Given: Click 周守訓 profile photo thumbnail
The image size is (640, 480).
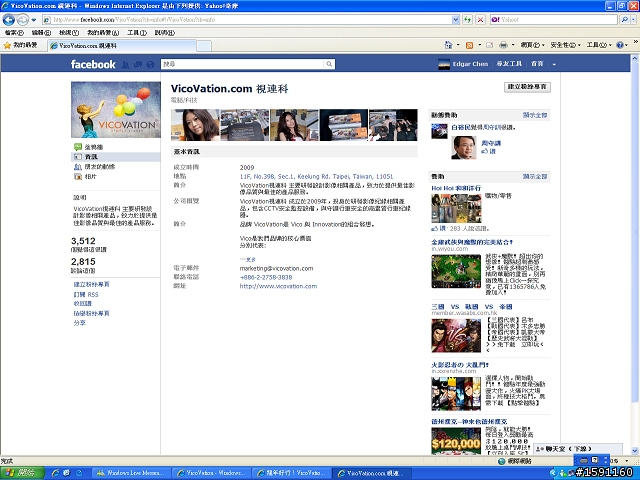Looking at the screenshot, I should pos(464,147).
